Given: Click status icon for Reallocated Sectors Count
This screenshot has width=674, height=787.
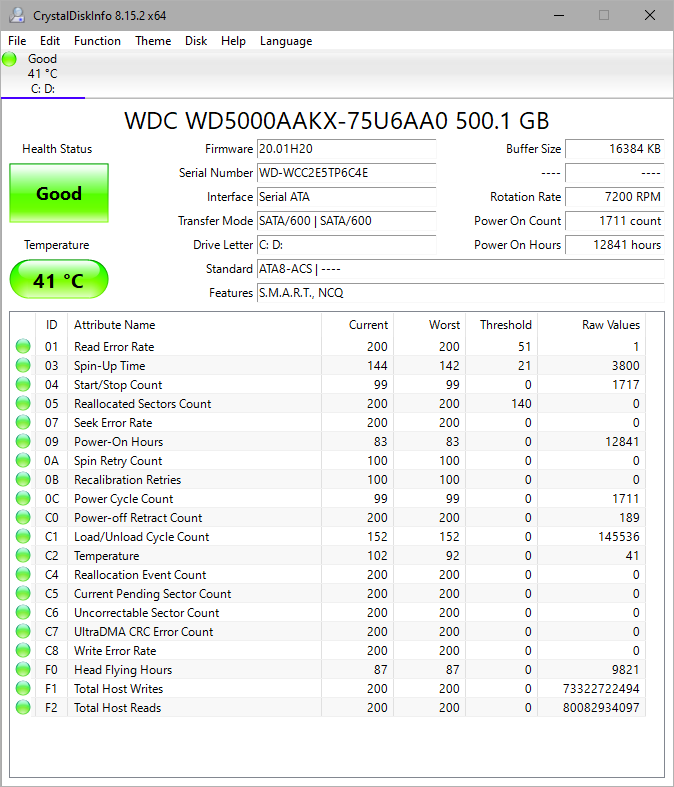Looking at the screenshot, I should pos(23,403).
